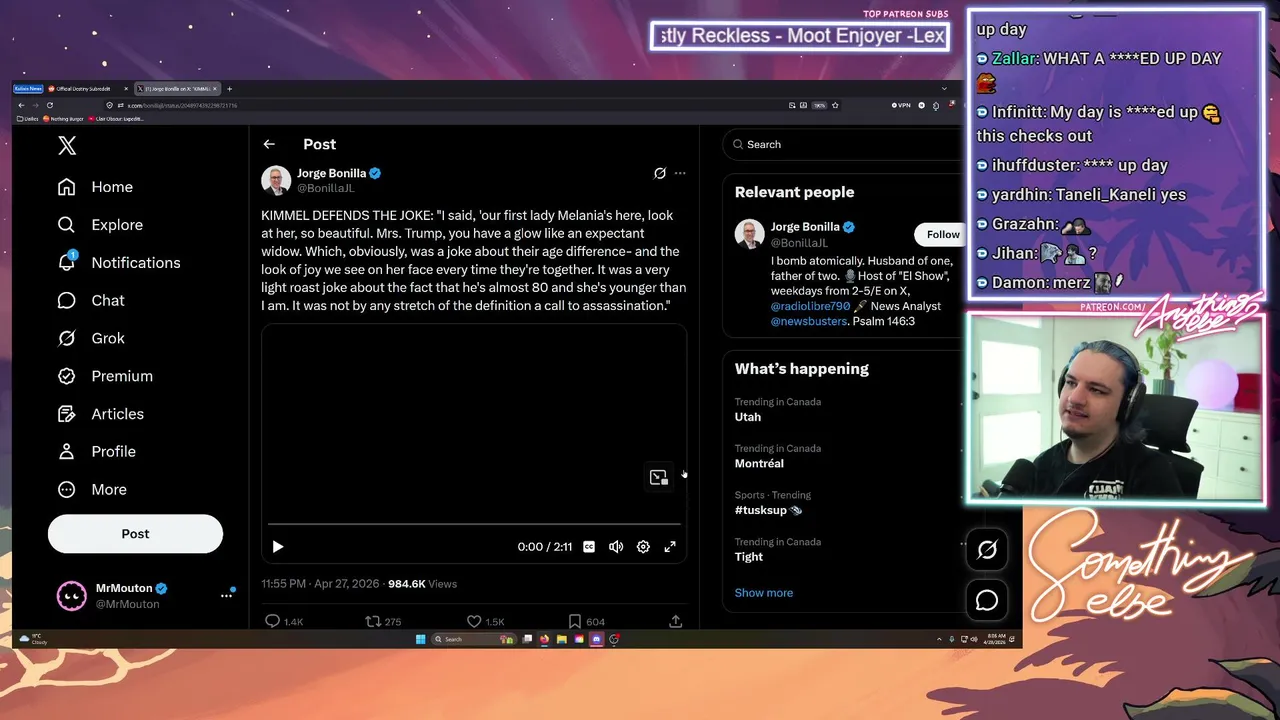
Task: Enter video fullscreen mode
Action: (670, 547)
